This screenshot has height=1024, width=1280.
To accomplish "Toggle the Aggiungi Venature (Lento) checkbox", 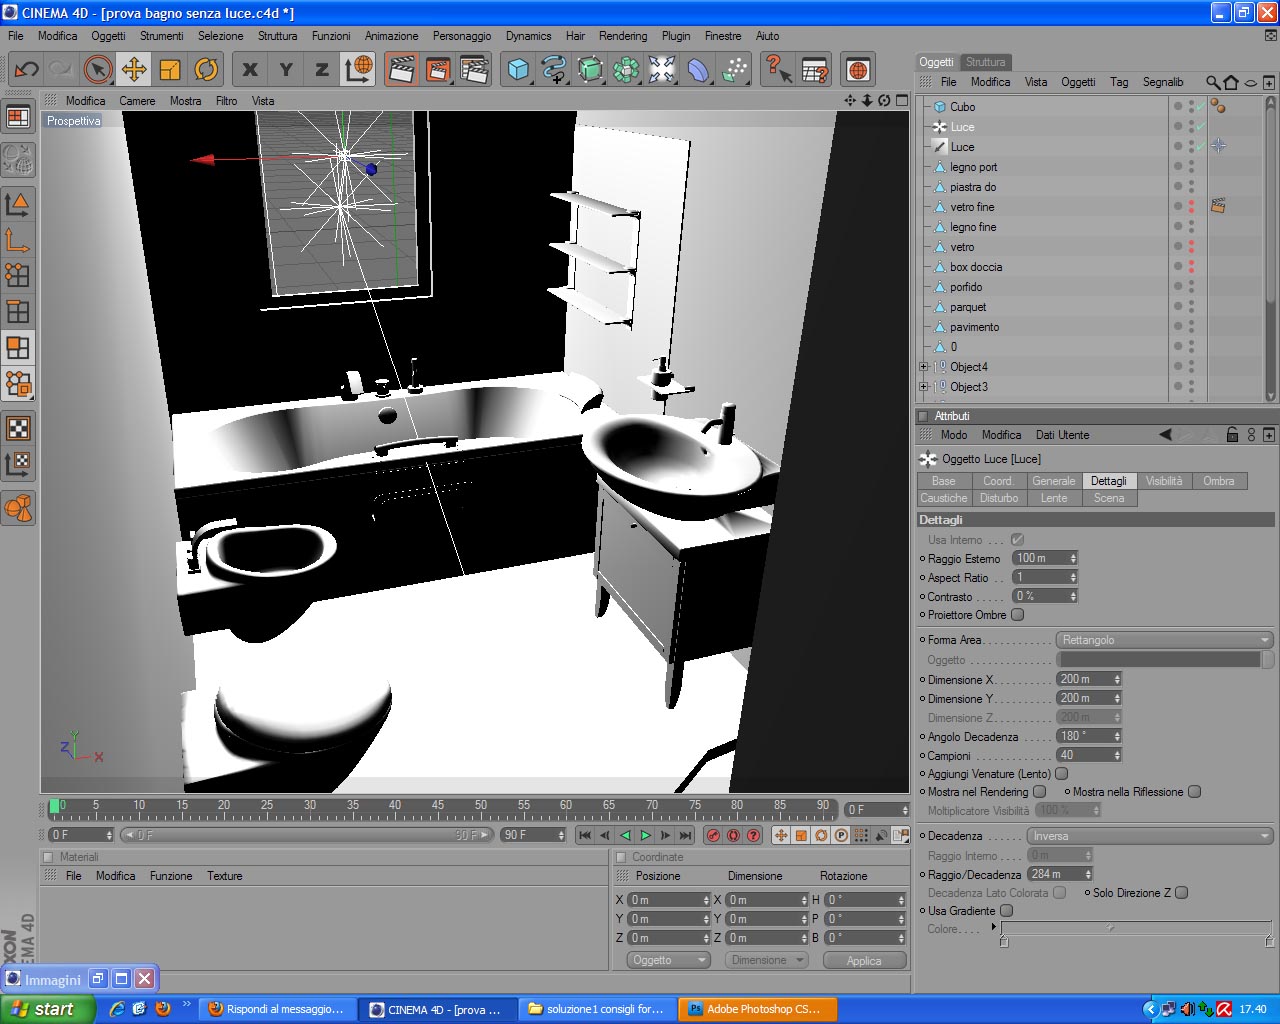I will [x=1062, y=773].
